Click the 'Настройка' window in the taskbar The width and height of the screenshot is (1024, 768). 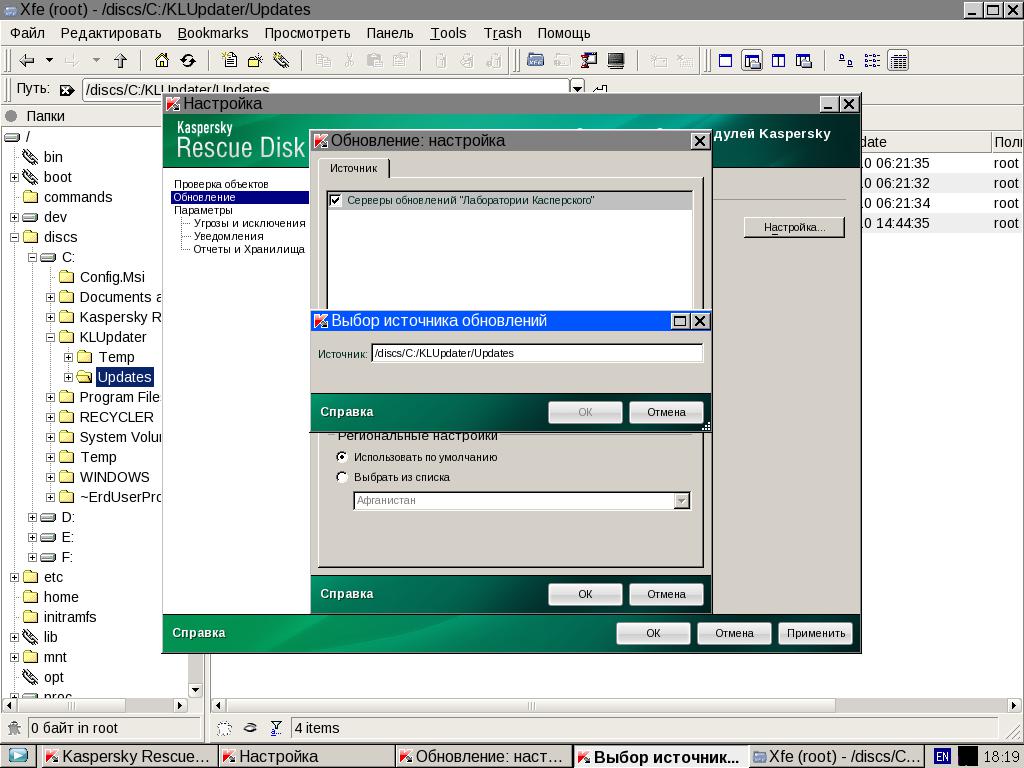(x=305, y=756)
